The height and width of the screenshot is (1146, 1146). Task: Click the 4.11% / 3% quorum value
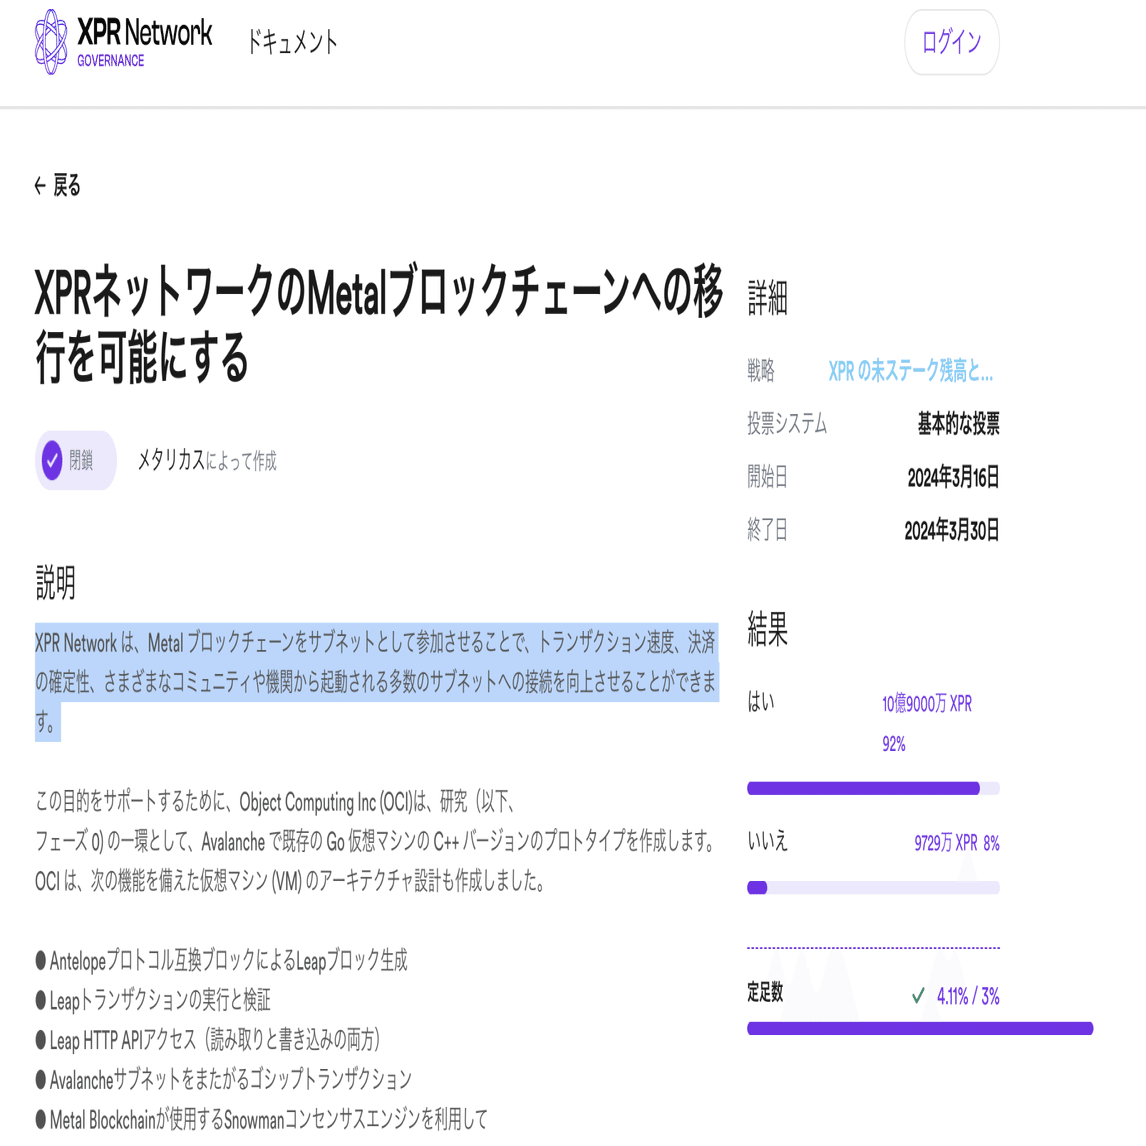click(x=968, y=995)
